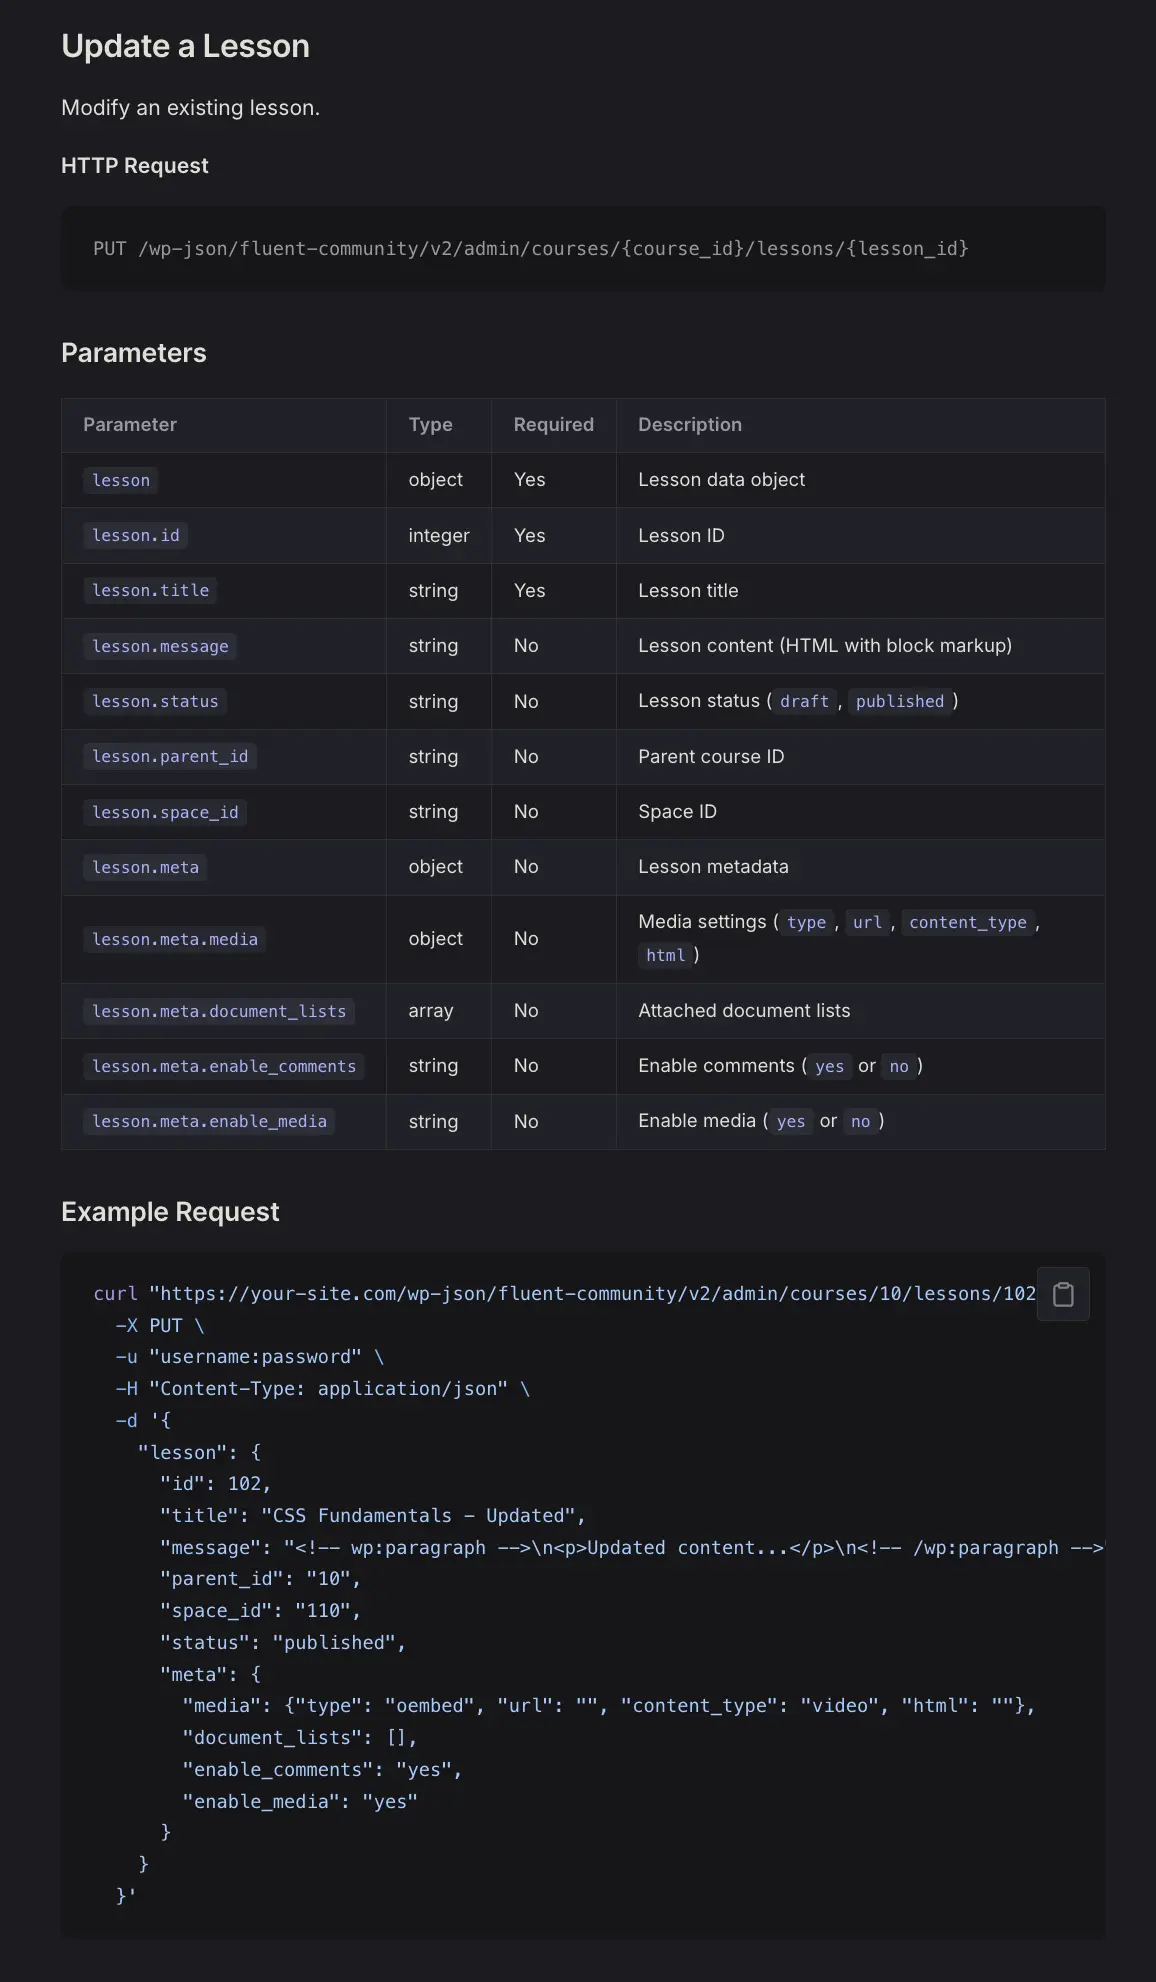
Task: Select the lesson.meta.enable_media parameter
Action: click(209, 1122)
